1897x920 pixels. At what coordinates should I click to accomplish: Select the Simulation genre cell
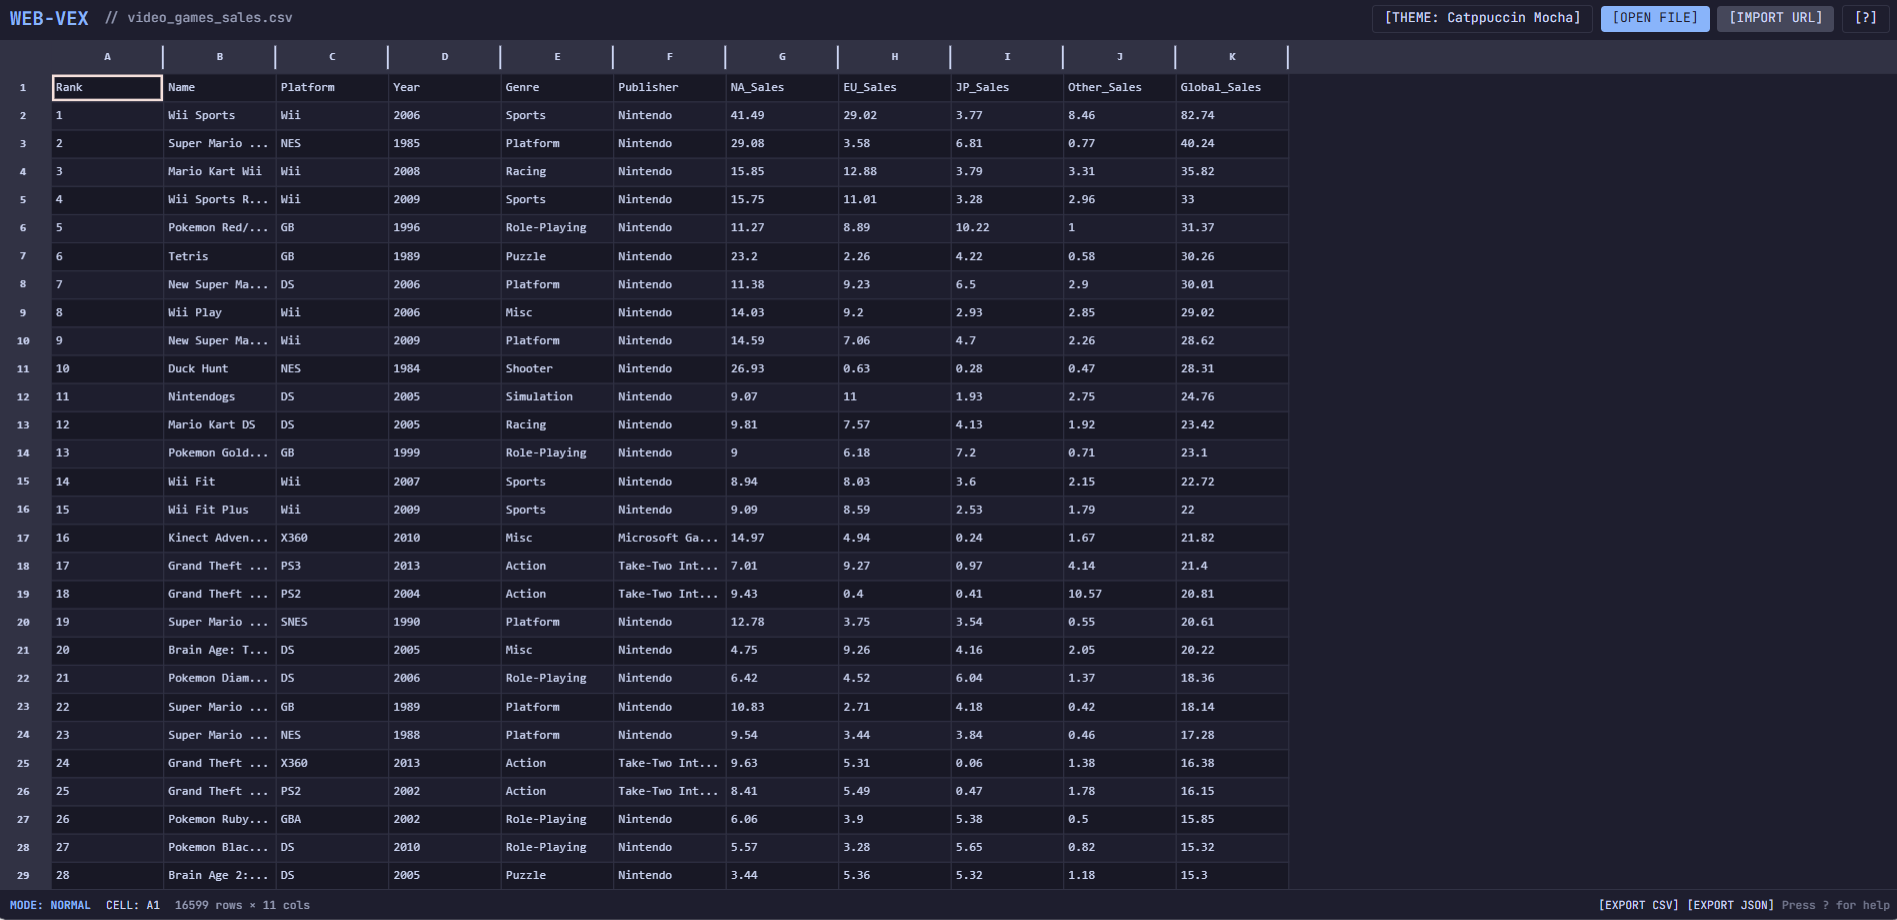(557, 397)
